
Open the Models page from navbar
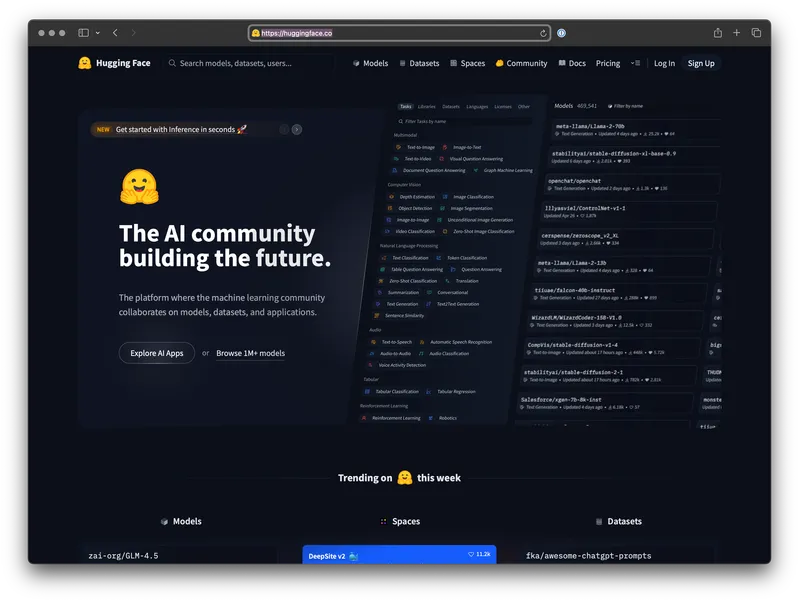(x=370, y=63)
